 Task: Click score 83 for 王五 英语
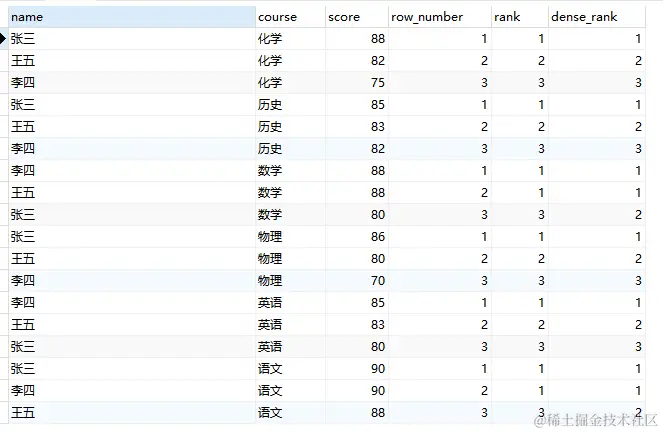click(356, 325)
